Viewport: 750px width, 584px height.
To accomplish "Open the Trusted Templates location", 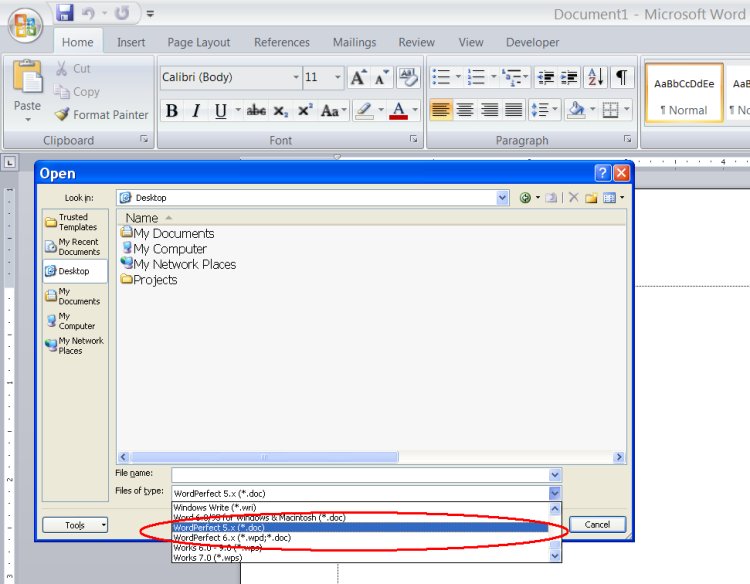I will pyautogui.click(x=75, y=222).
